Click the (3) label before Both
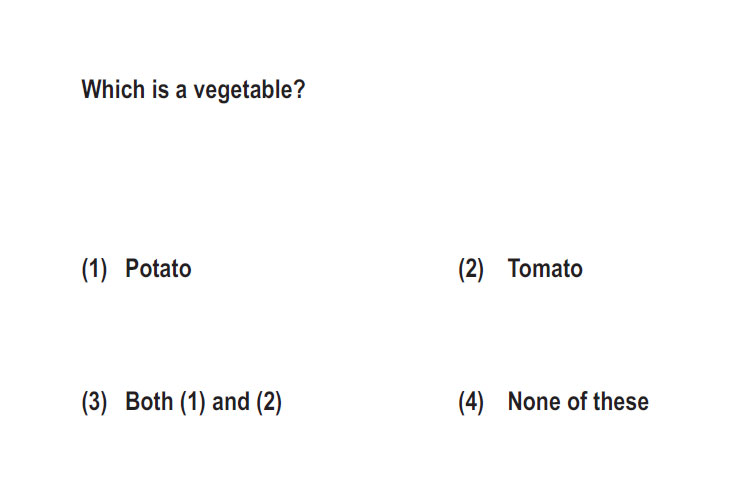The width and height of the screenshot is (750, 500). [x=94, y=402]
